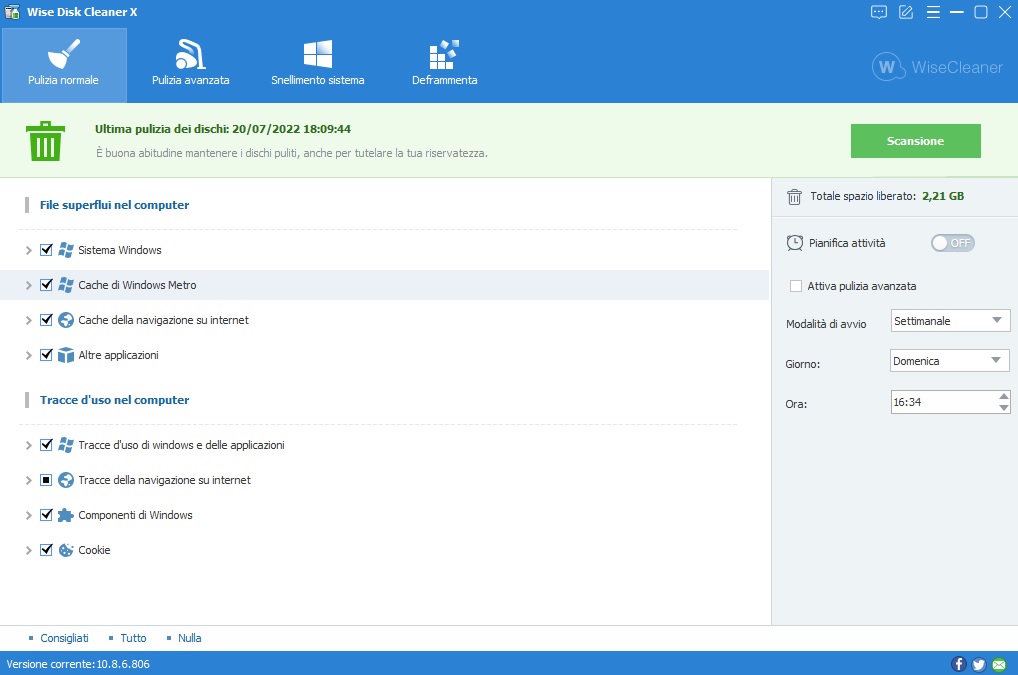
Task: Open the Snellimento sistema tab
Action: 317,65
